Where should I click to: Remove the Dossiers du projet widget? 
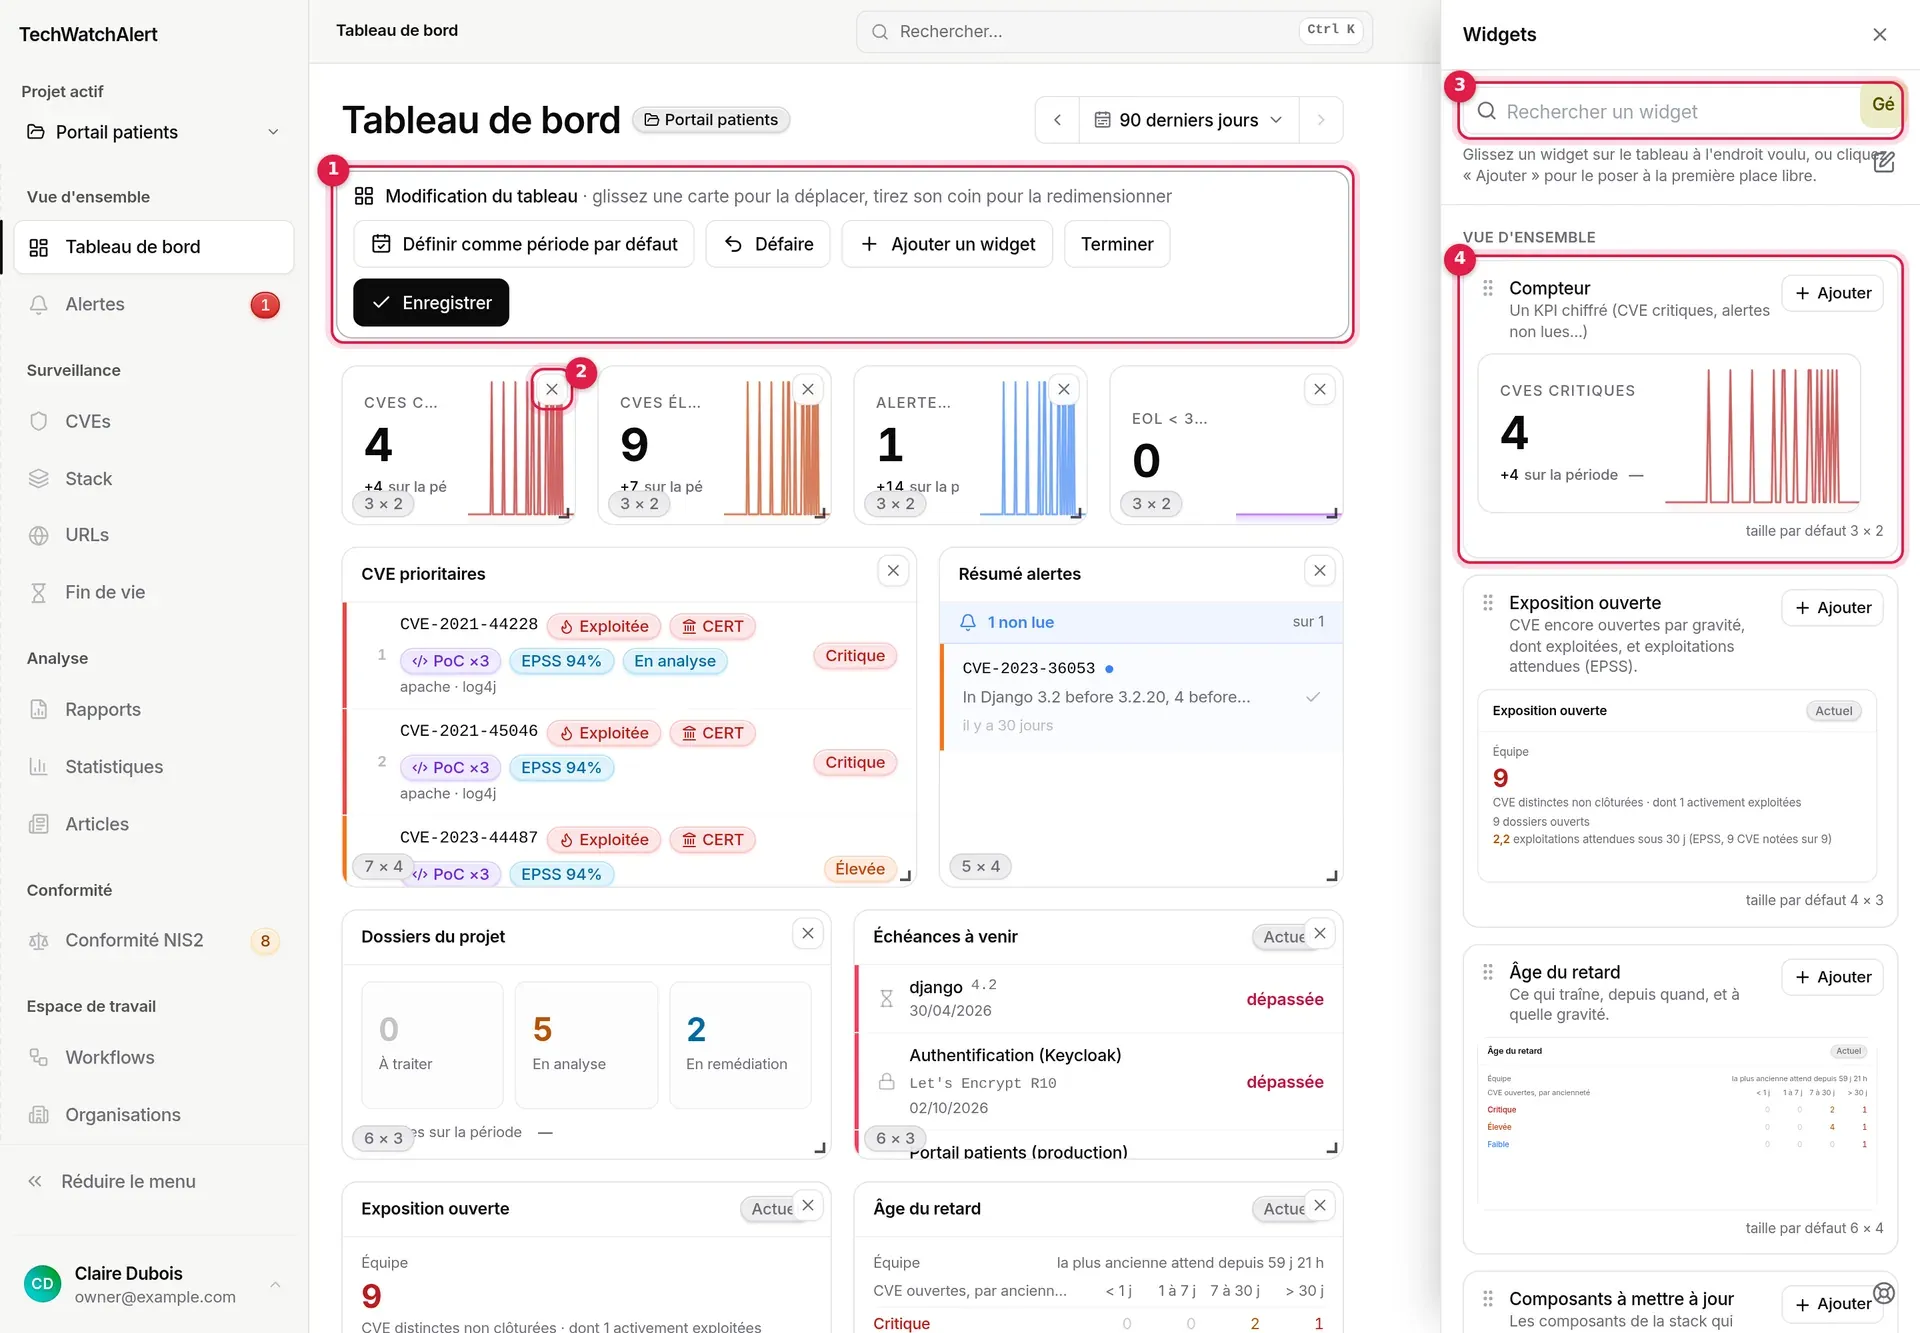[808, 933]
